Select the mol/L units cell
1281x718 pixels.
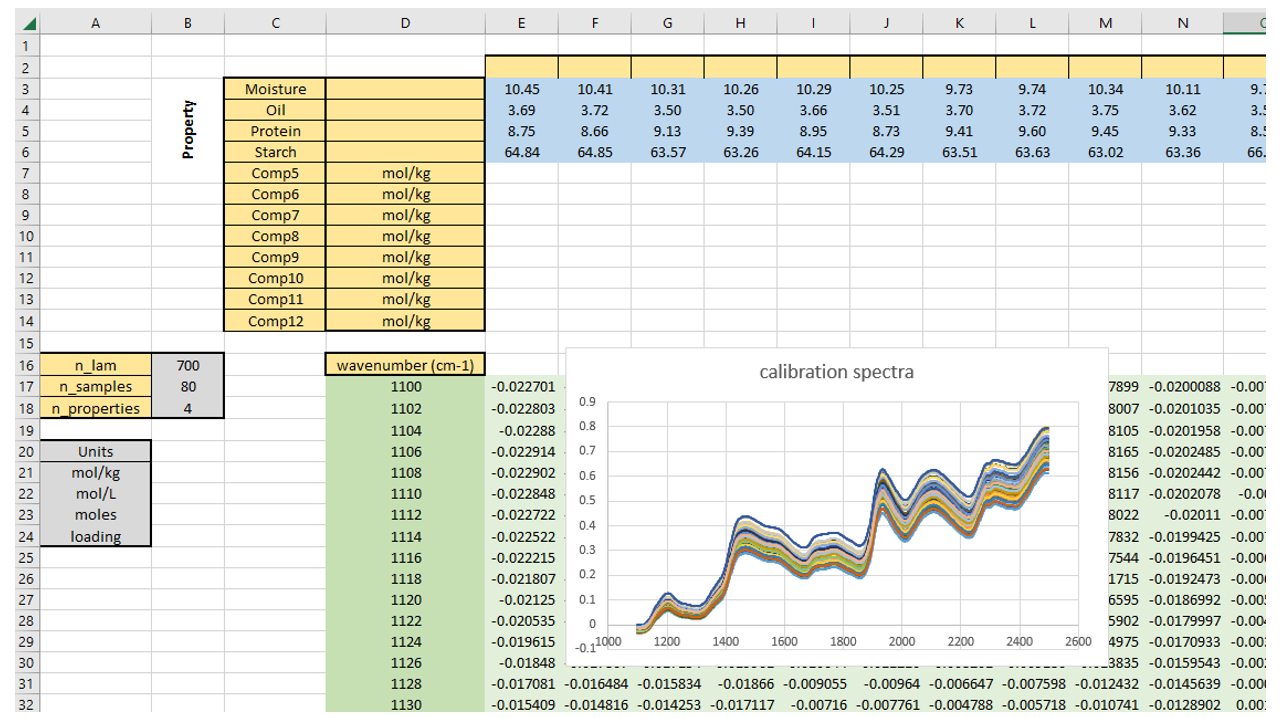(96, 493)
